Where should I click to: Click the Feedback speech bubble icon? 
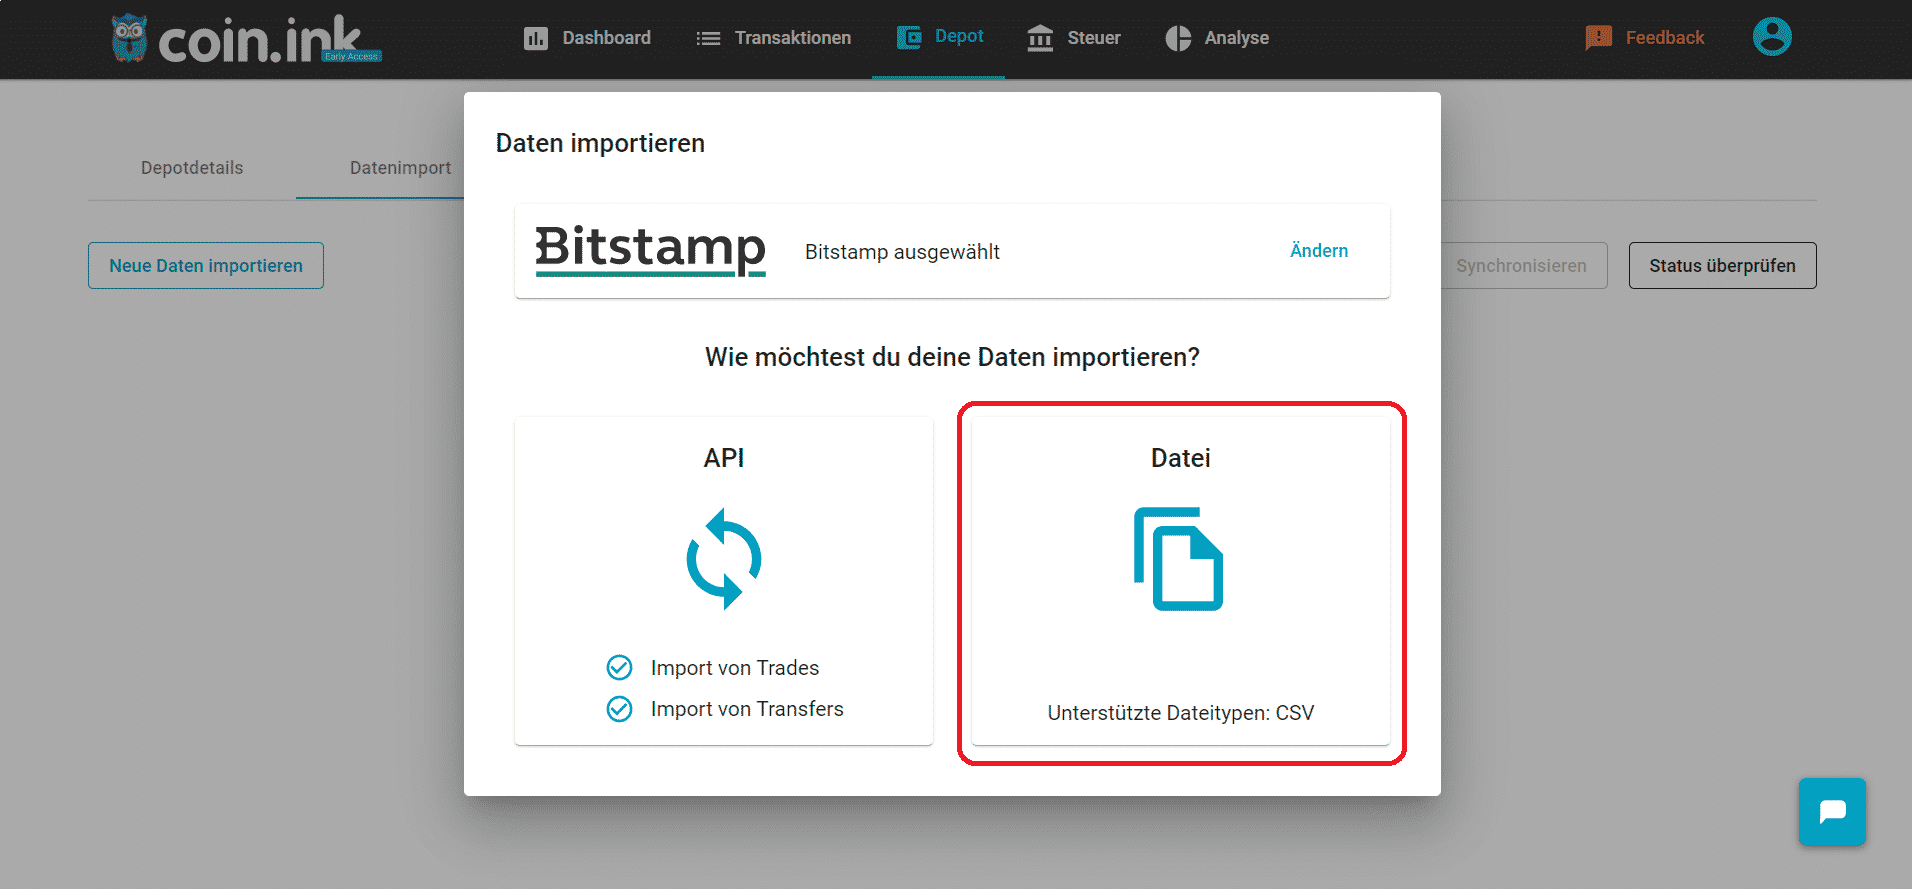[x=1598, y=38]
